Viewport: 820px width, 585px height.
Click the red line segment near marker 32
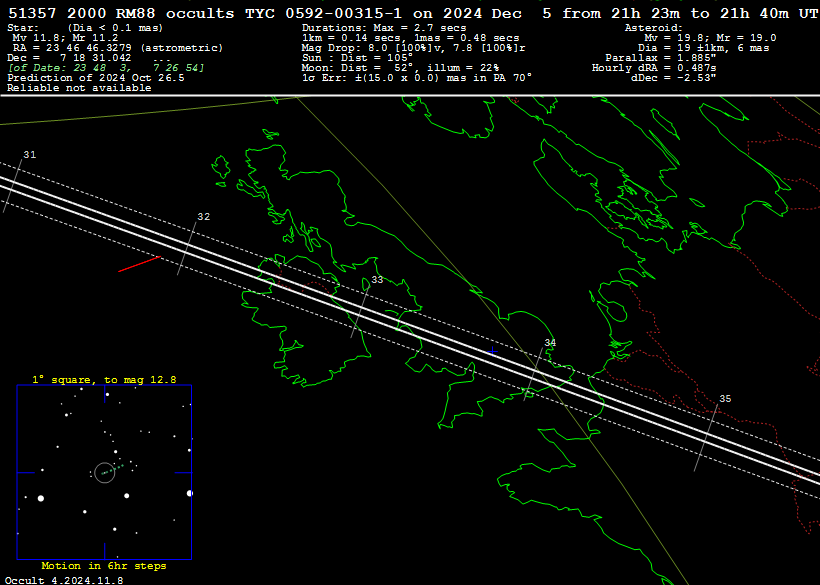coord(140,264)
